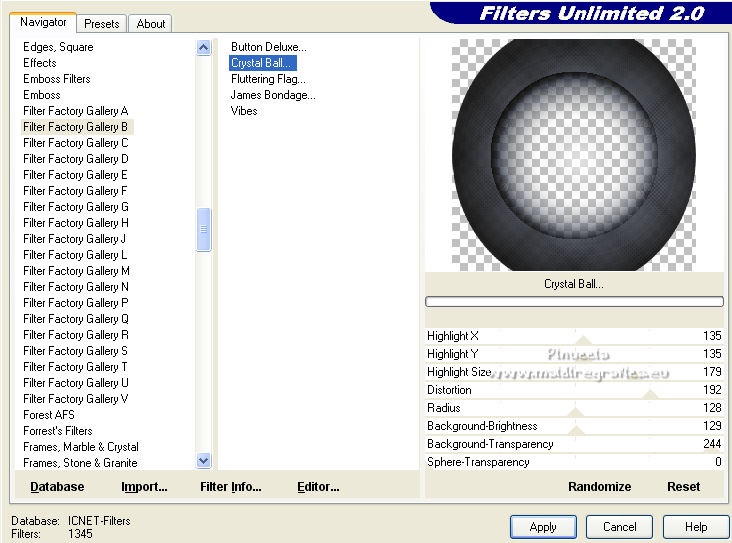
Task: Adjust the Highlight Y slider
Action: point(574,354)
